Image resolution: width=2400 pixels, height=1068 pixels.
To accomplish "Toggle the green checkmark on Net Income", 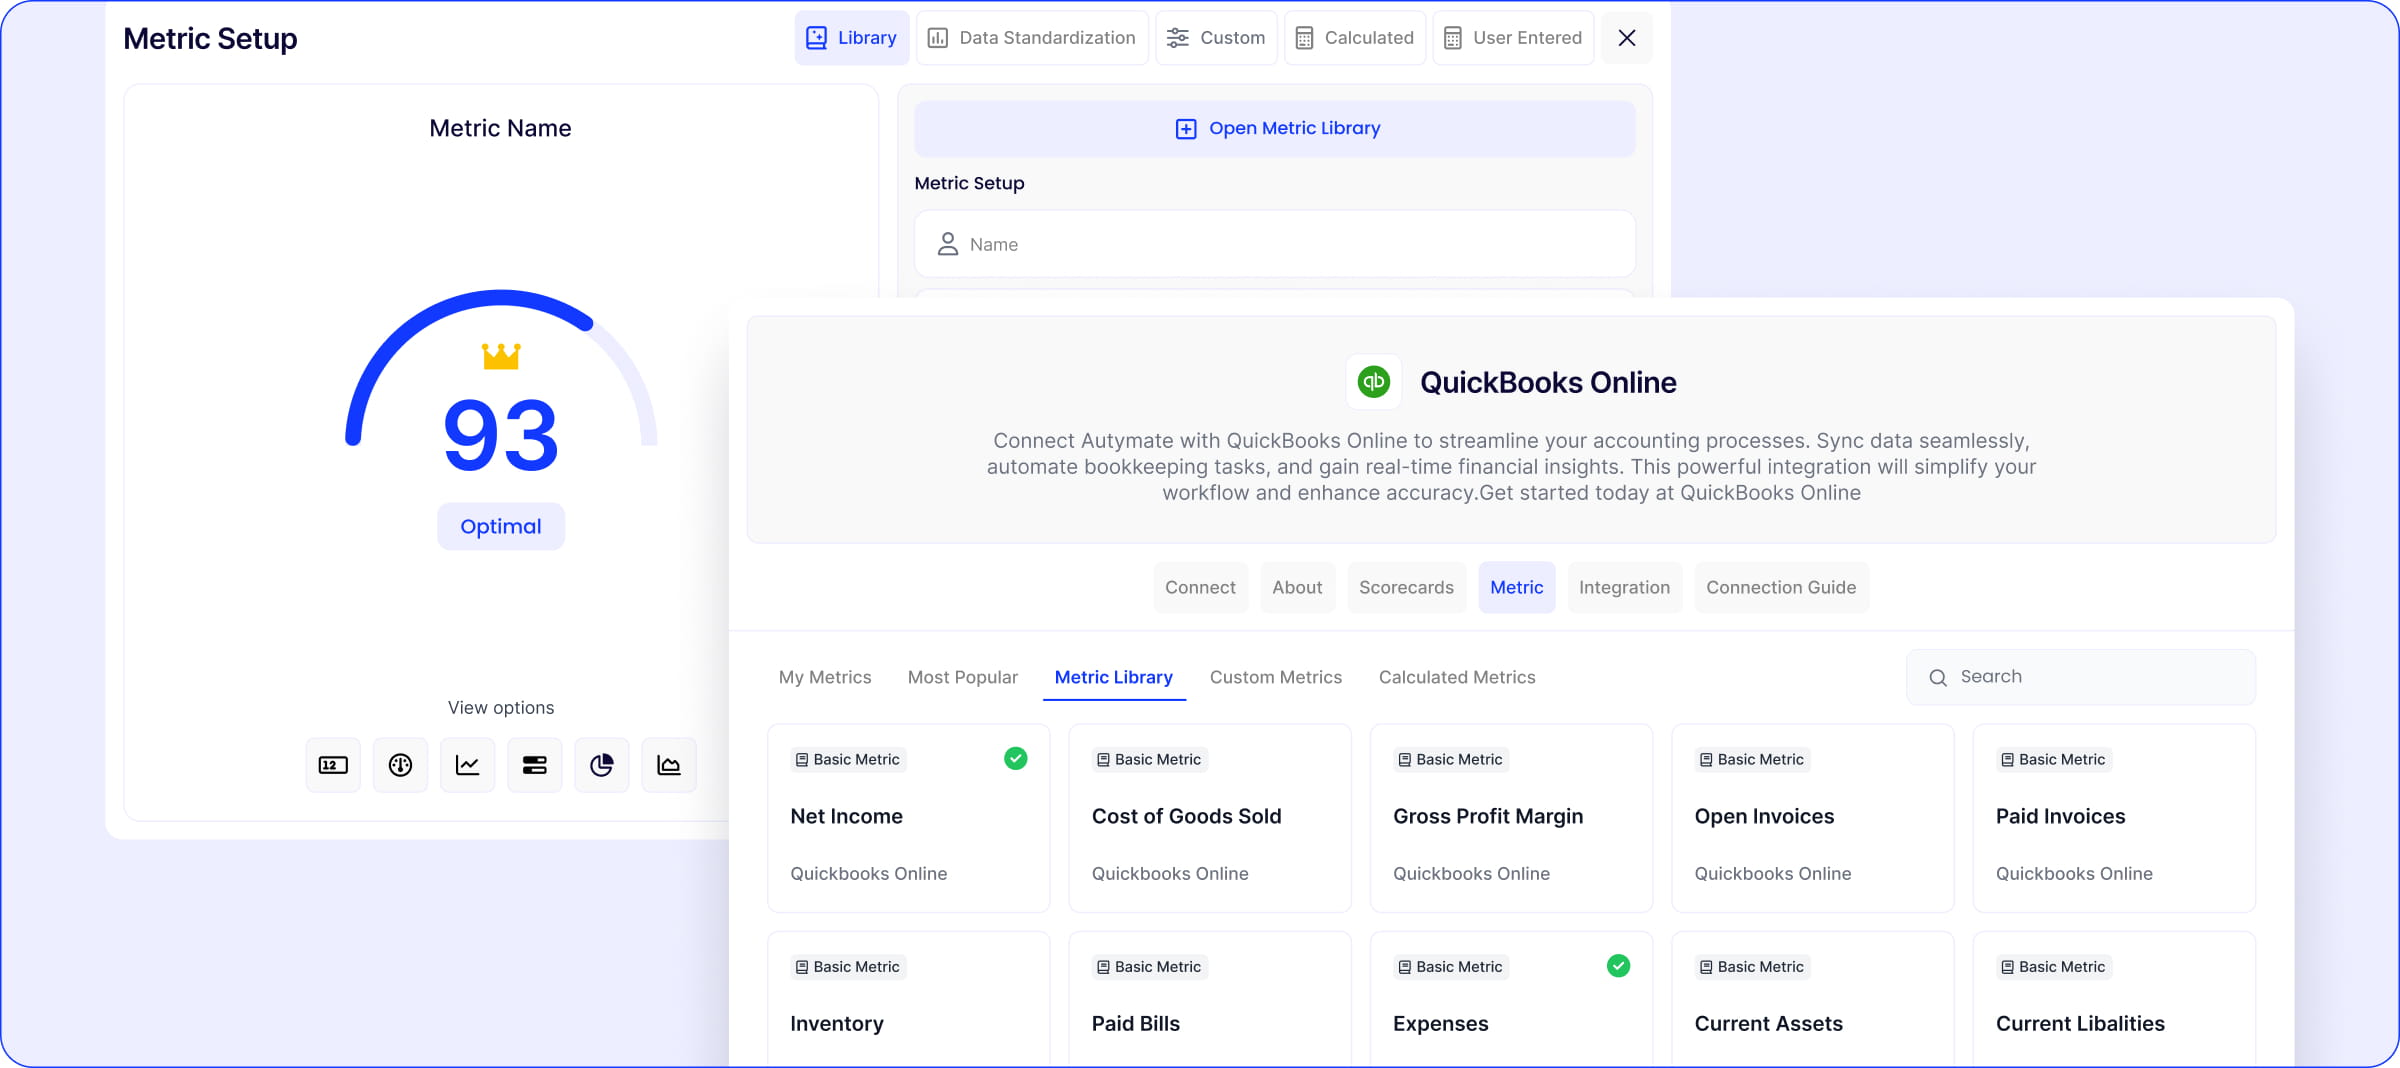I will click(1016, 759).
